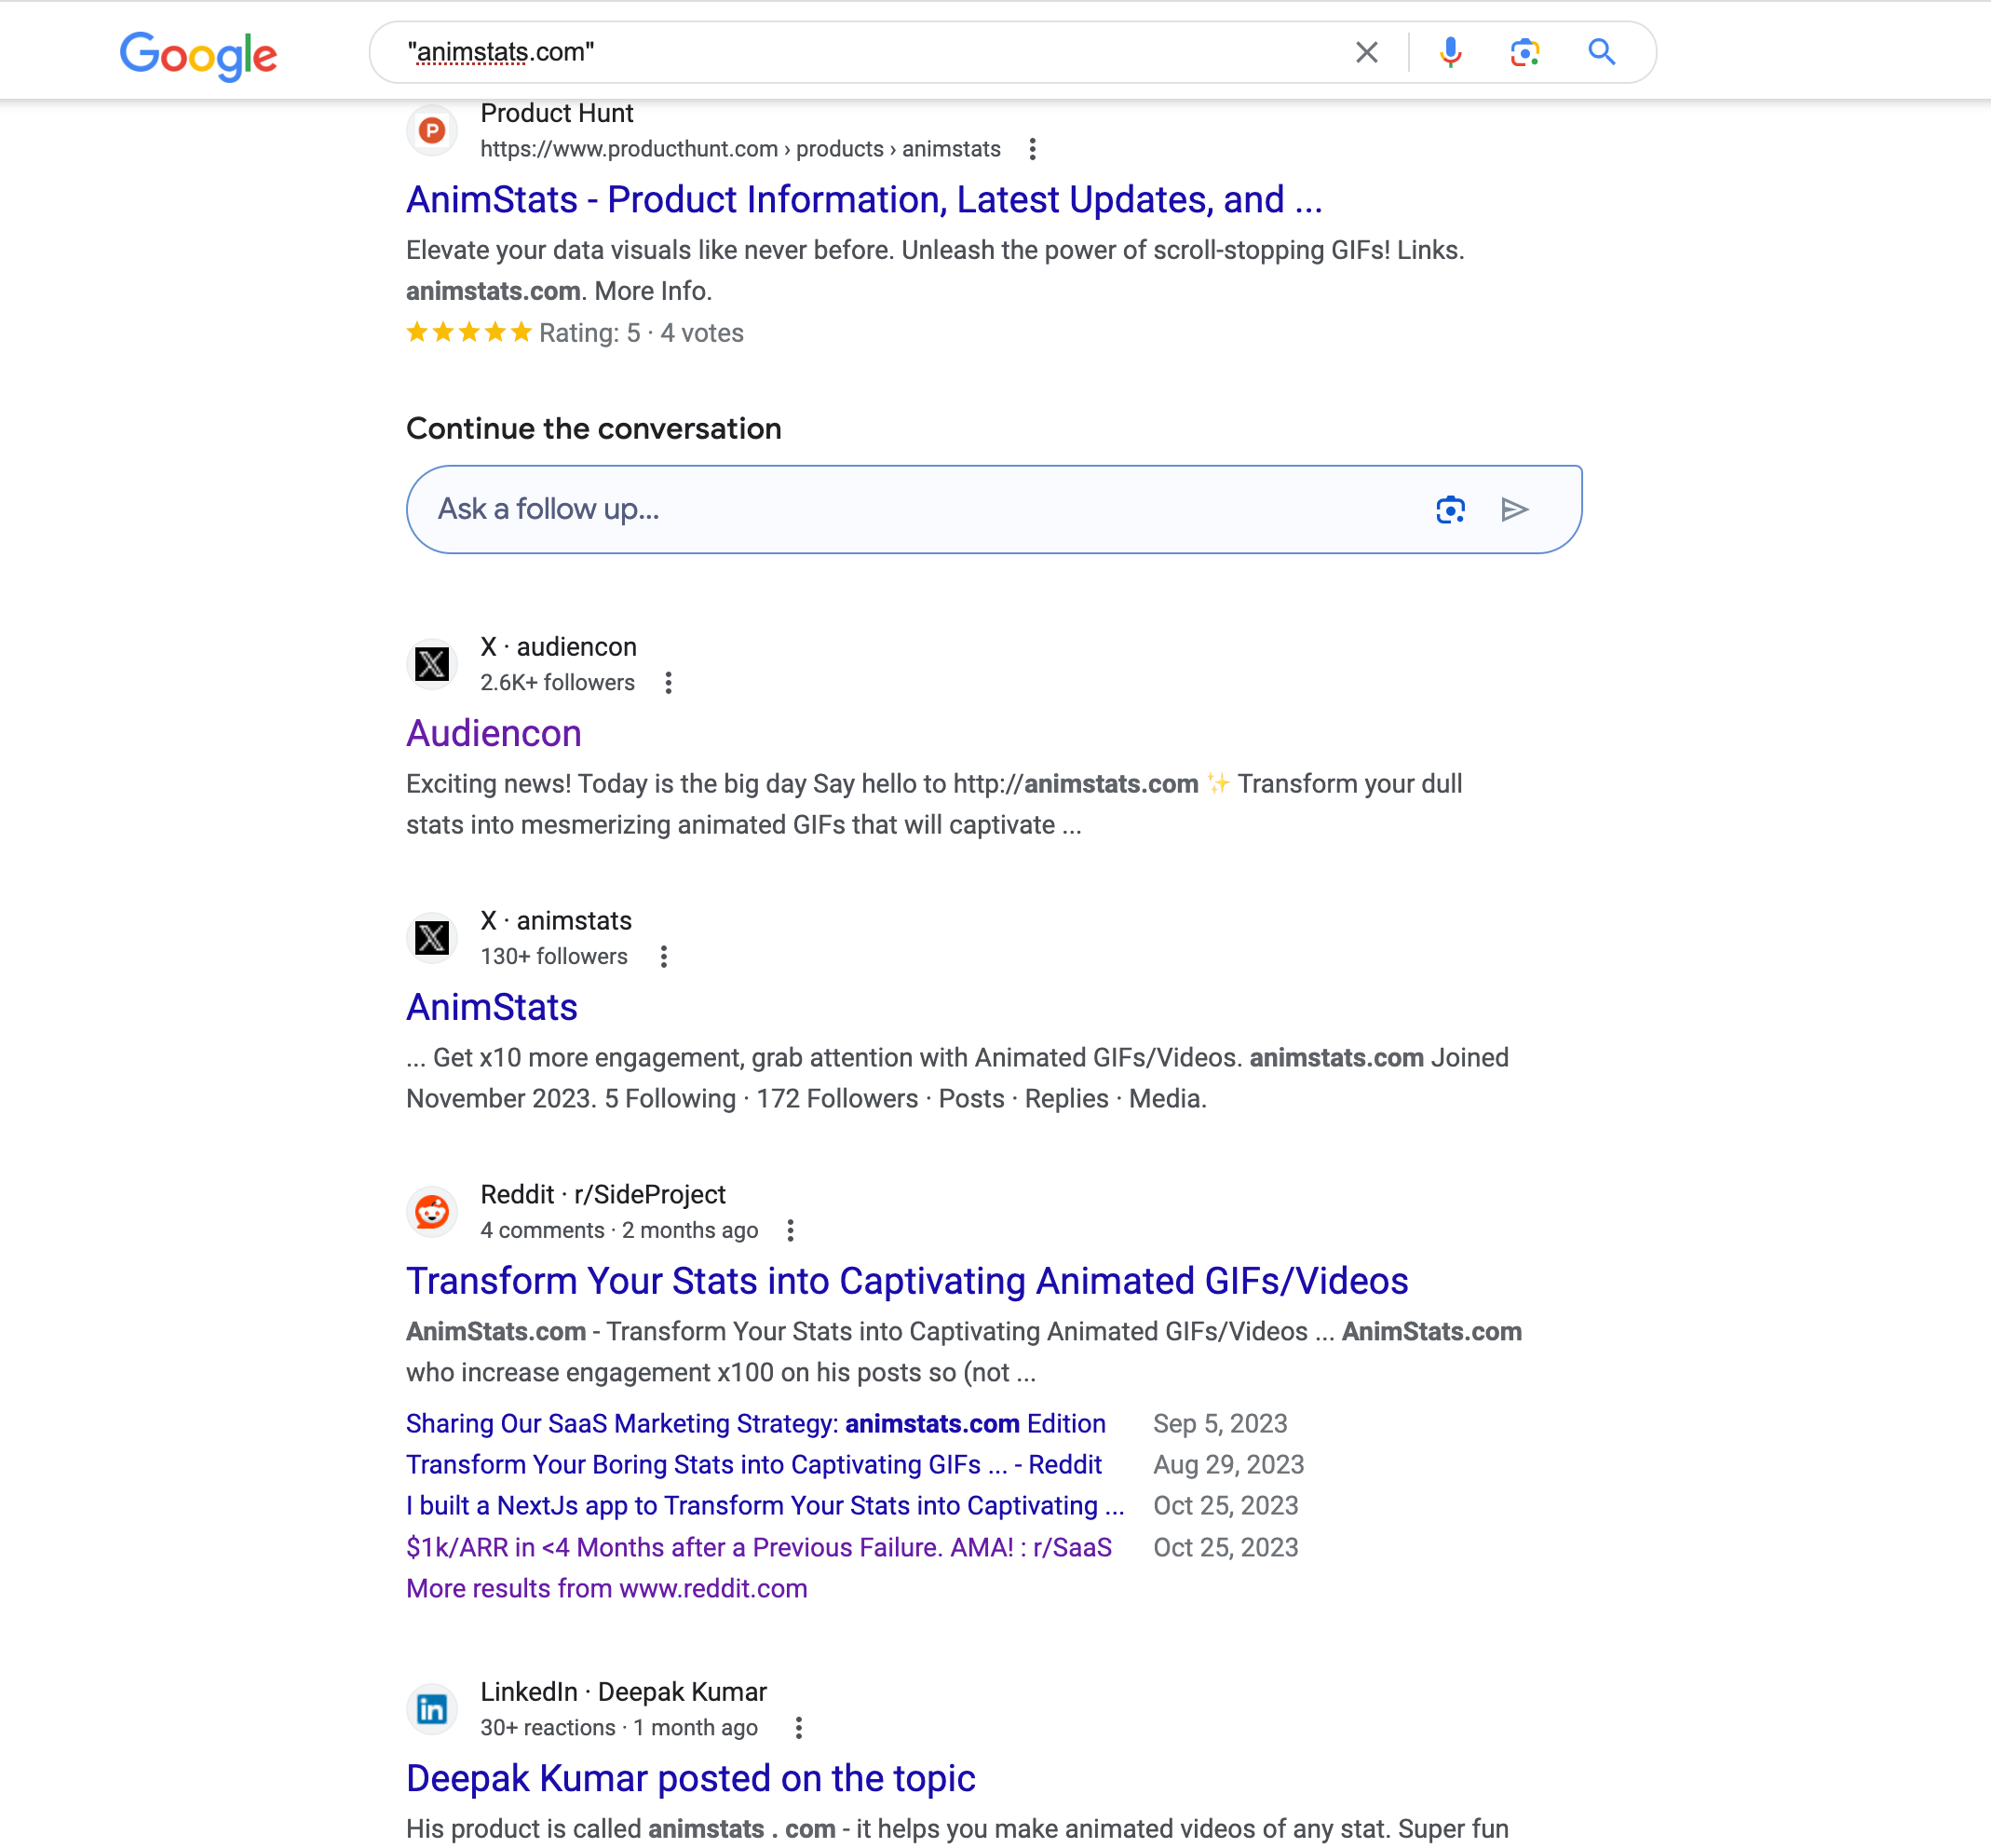
Task: Open the Audiencon X result
Action: pos(494,733)
